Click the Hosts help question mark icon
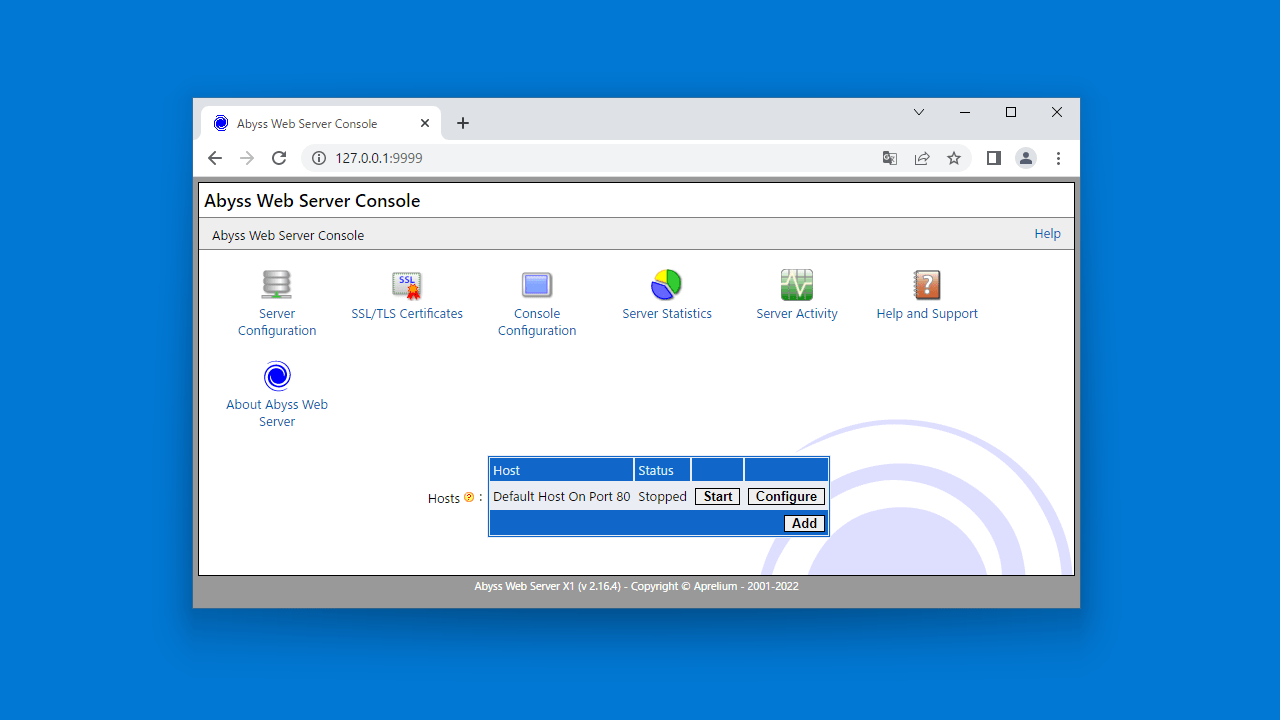Screen dimensions: 1280x720 click(x=469, y=497)
